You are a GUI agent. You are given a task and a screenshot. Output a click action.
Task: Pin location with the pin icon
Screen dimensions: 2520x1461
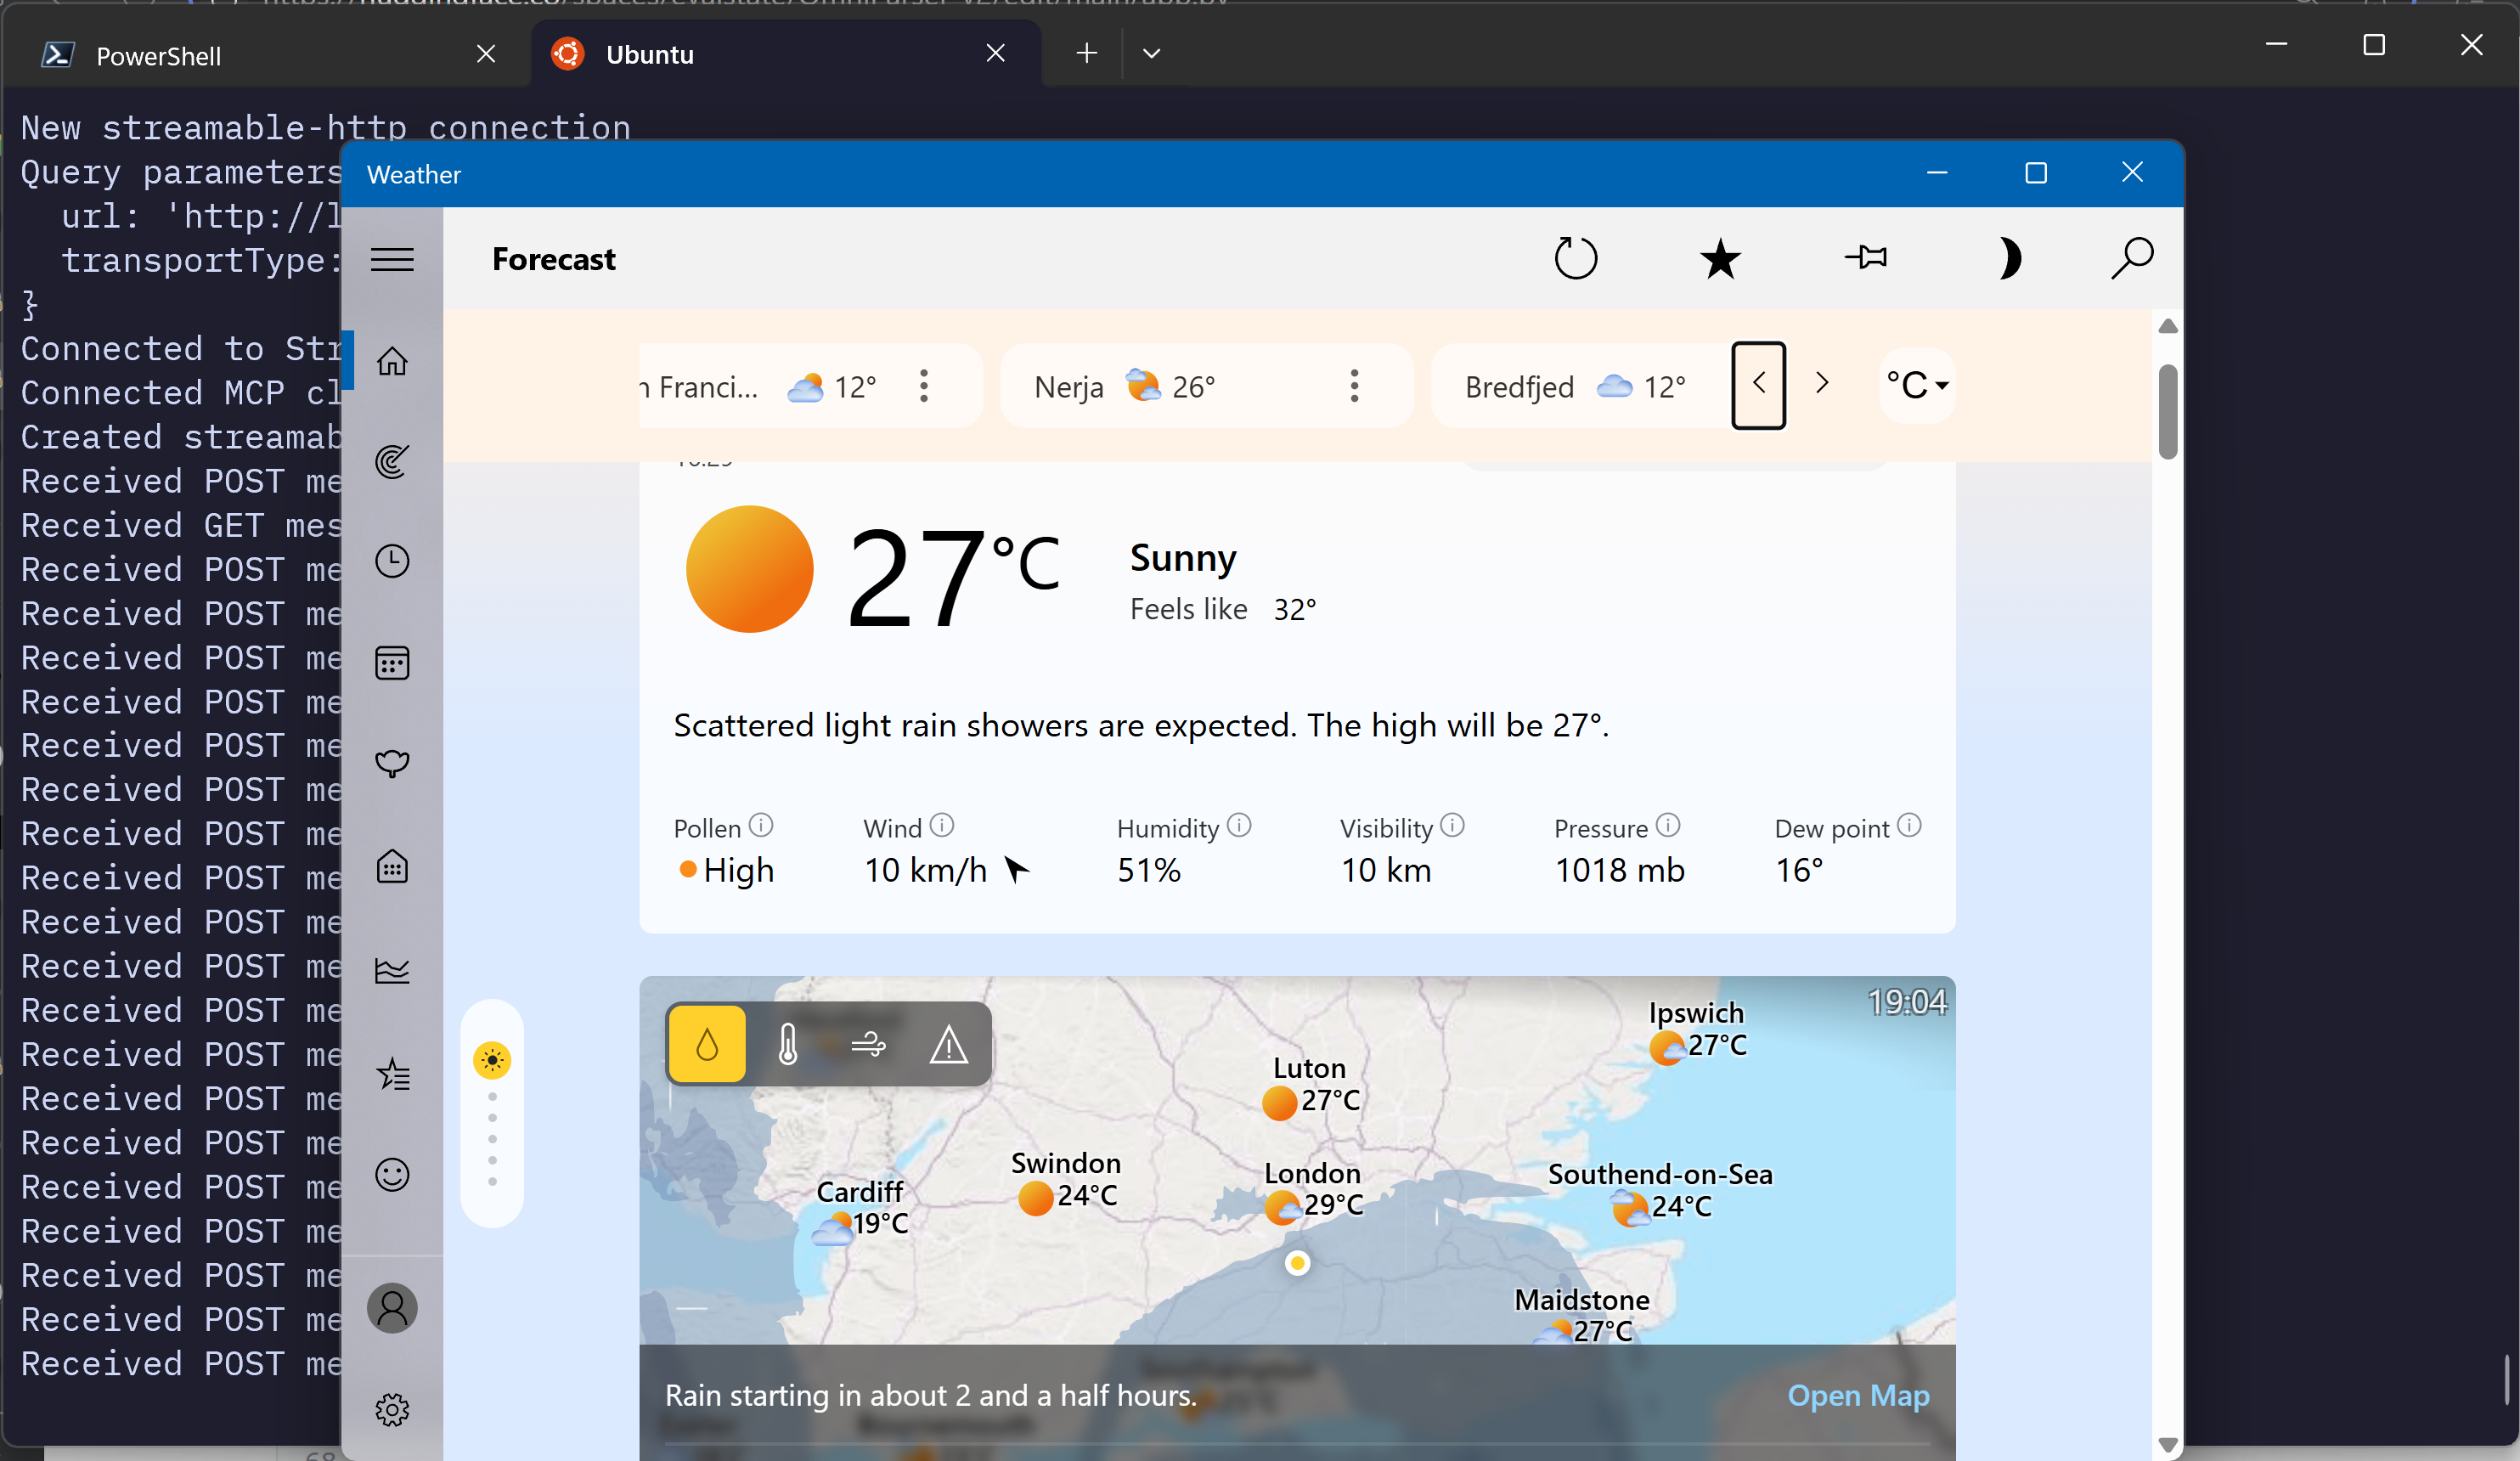(x=1865, y=259)
